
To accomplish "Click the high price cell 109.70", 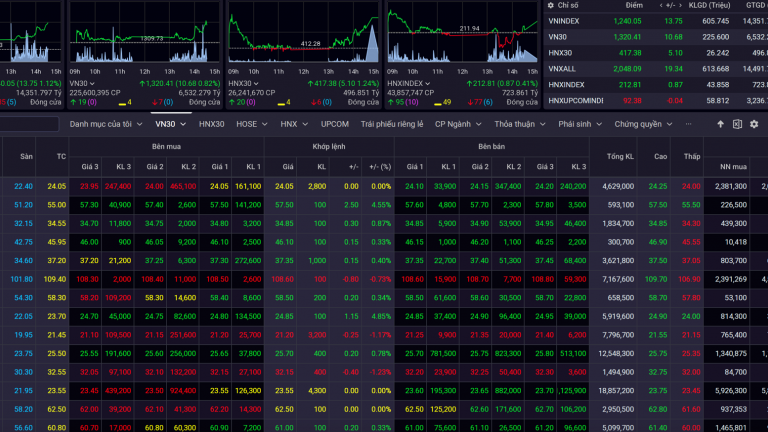I will pyautogui.click(x=656, y=279).
